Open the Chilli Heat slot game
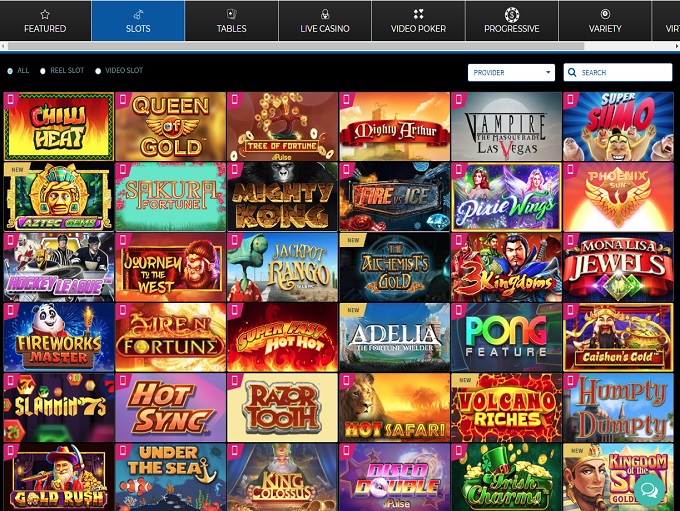 coord(58,127)
